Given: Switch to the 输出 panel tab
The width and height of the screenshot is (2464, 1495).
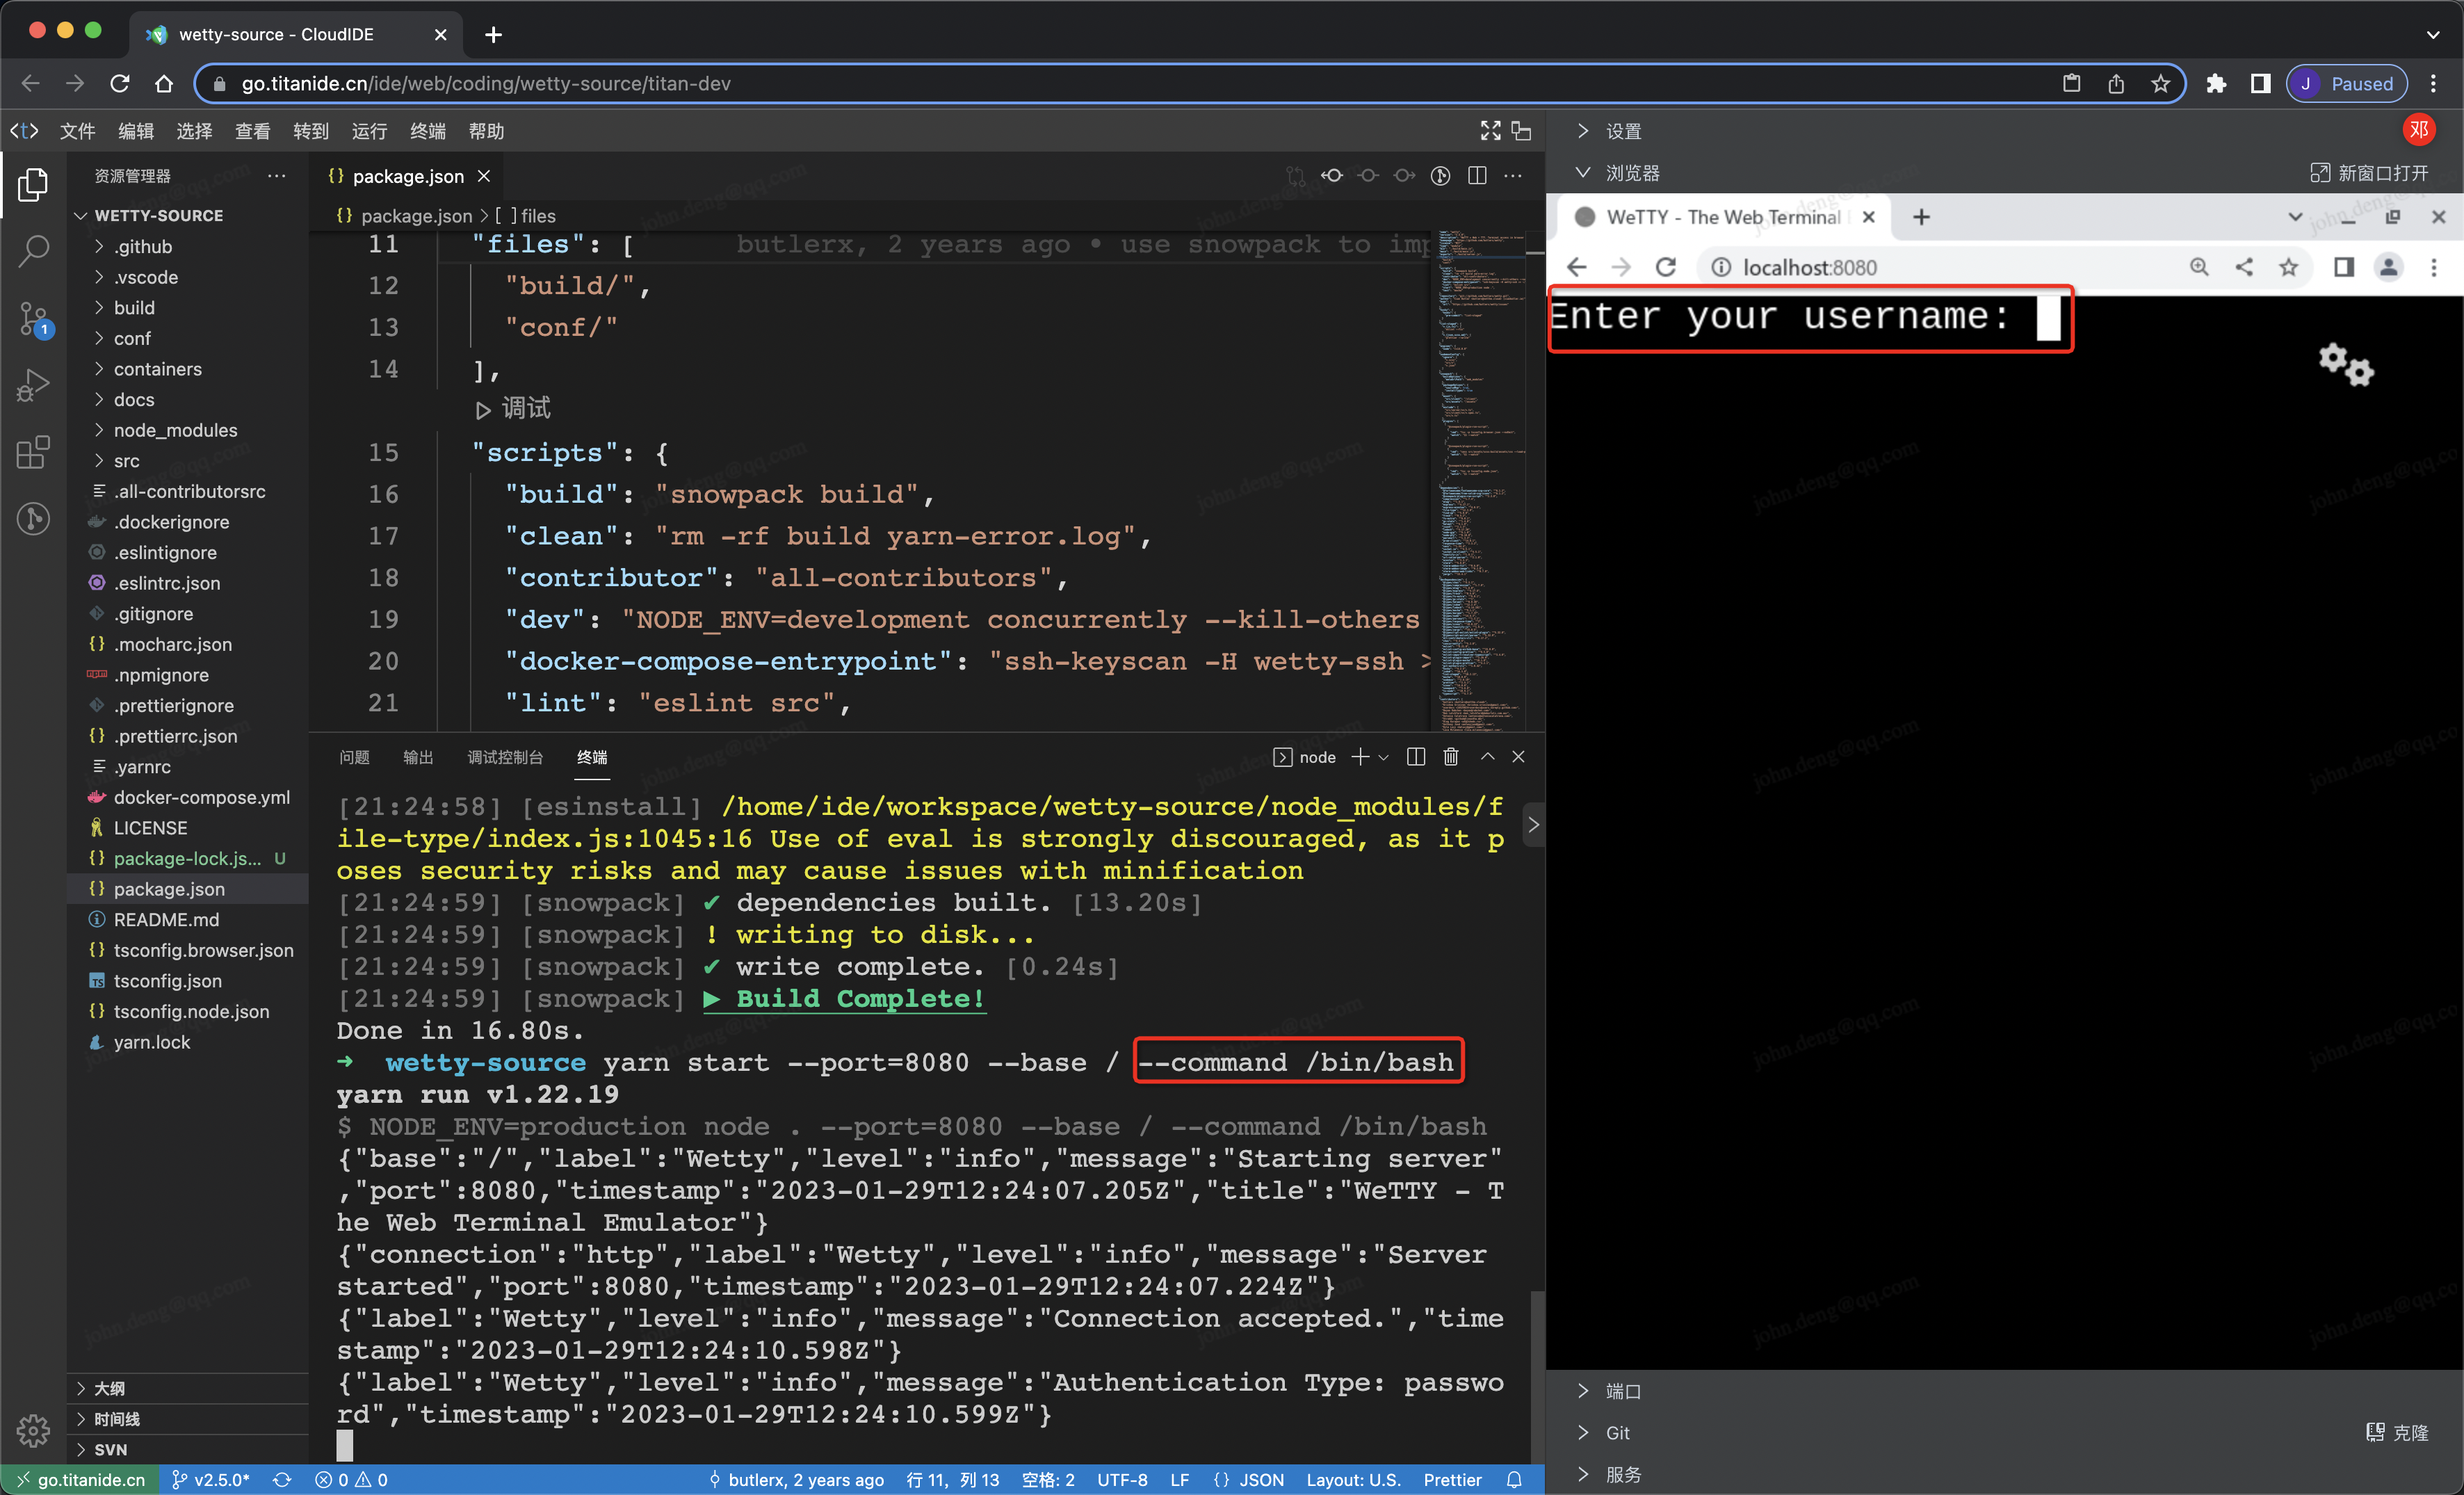Looking at the screenshot, I should (x=417, y=757).
